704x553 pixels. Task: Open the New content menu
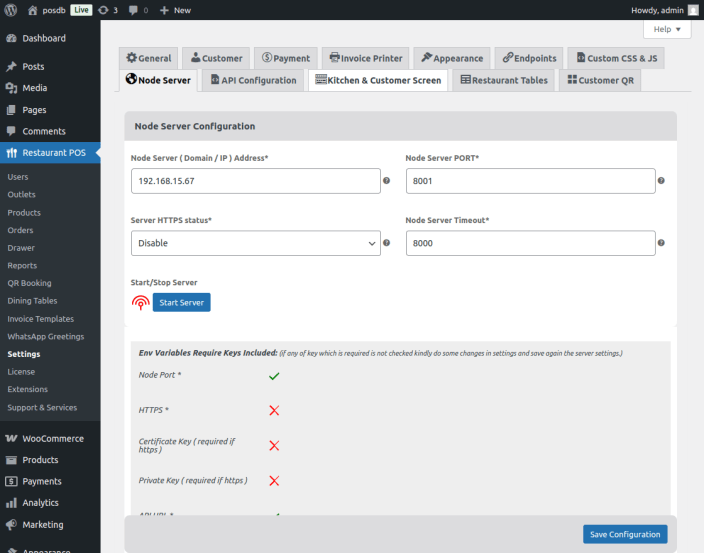coord(175,10)
